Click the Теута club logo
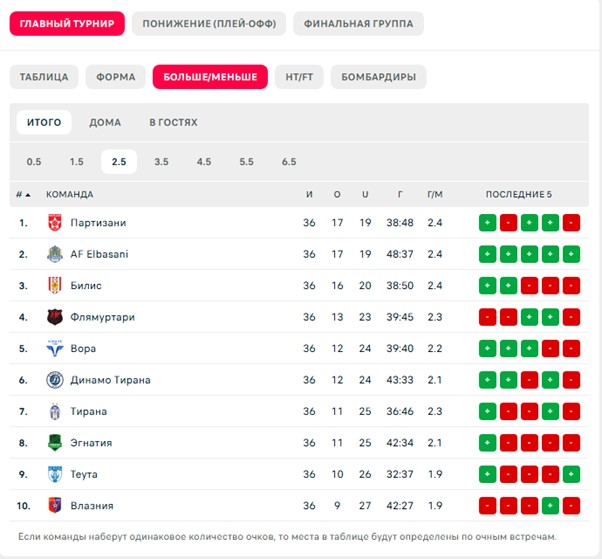602x559 pixels. click(x=55, y=474)
